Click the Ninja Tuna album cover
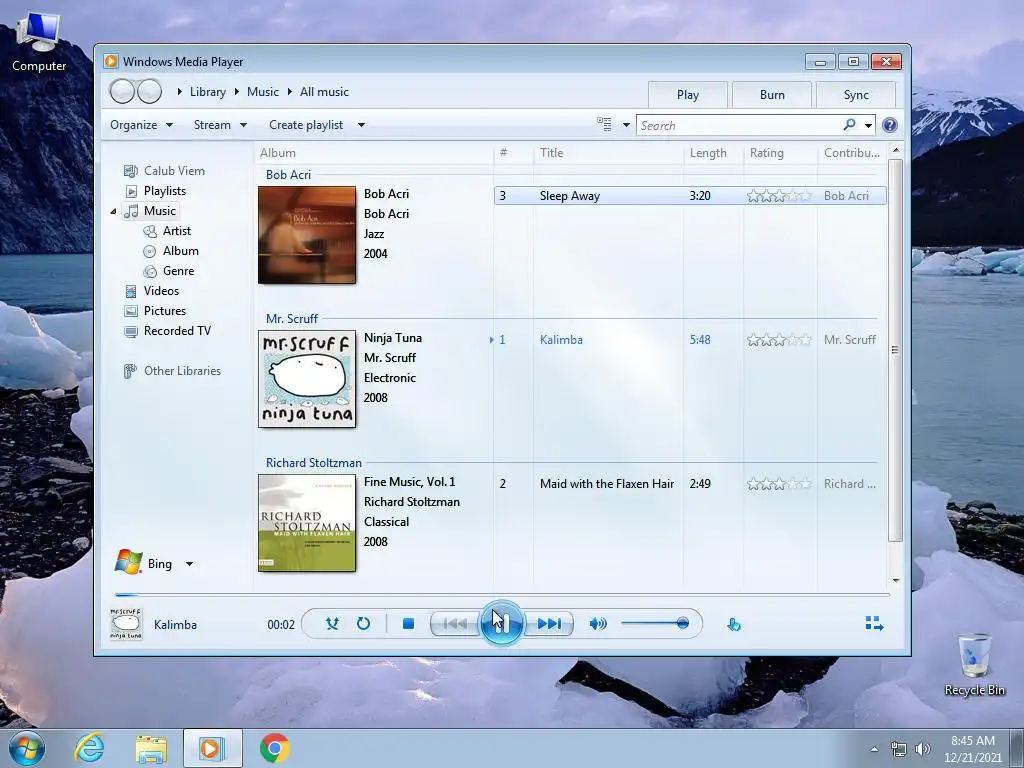 [307, 379]
